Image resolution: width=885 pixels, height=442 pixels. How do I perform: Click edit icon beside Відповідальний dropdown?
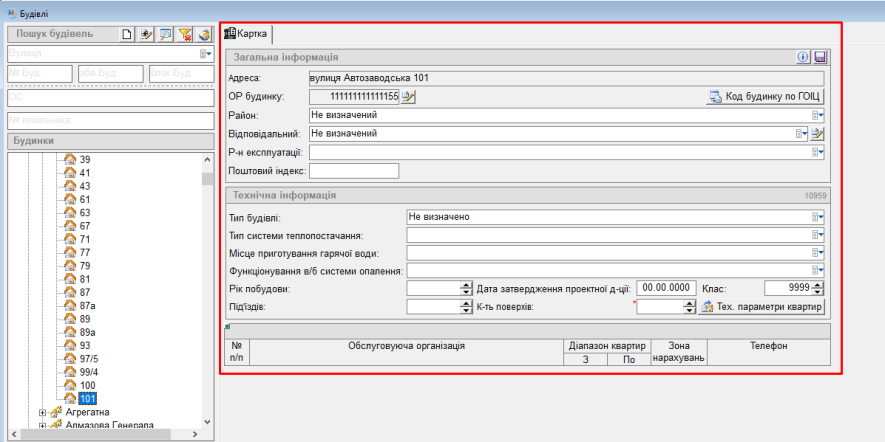pyautogui.click(x=818, y=133)
